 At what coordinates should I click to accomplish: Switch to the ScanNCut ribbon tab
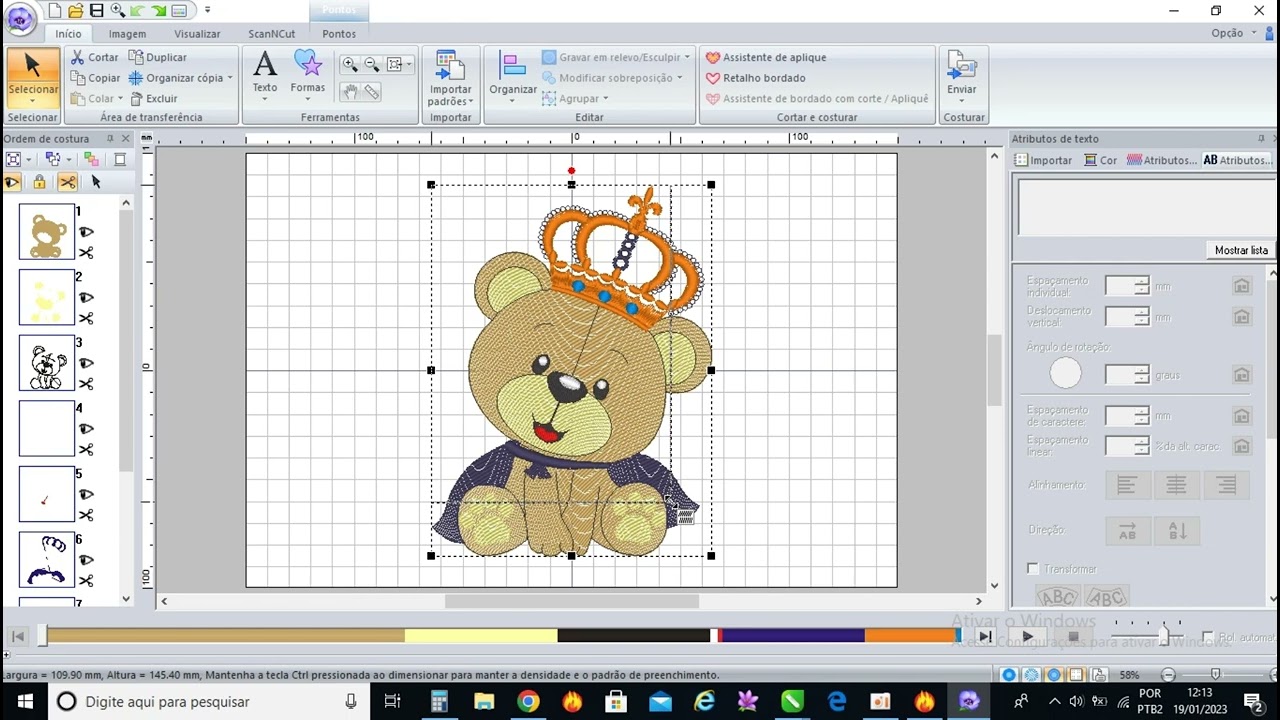(x=272, y=34)
